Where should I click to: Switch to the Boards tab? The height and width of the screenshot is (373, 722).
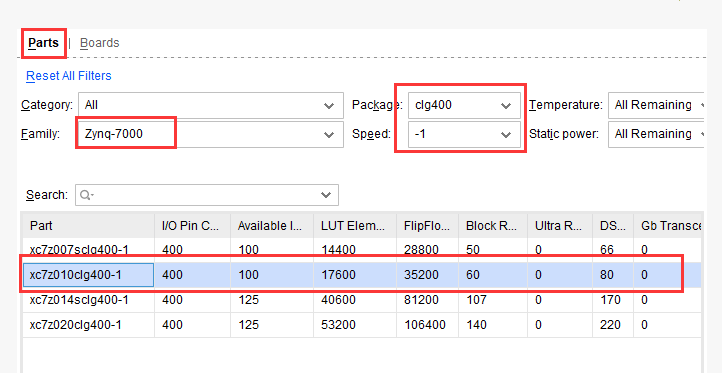click(99, 43)
